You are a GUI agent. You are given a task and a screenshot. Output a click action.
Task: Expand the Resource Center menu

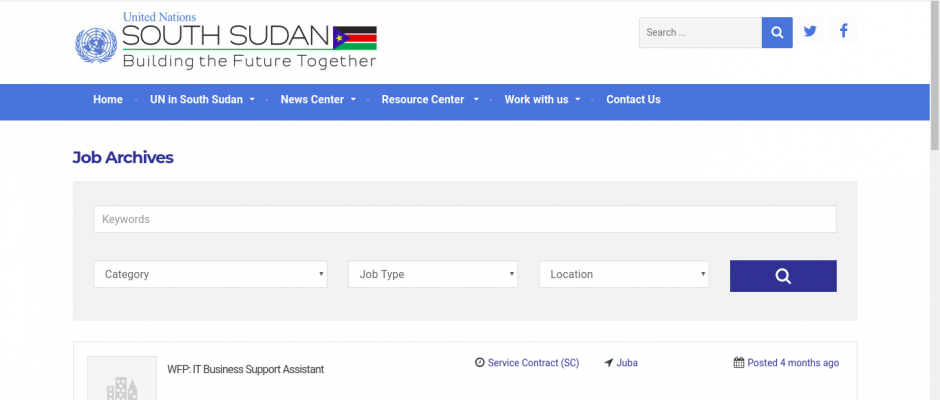(430, 100)
